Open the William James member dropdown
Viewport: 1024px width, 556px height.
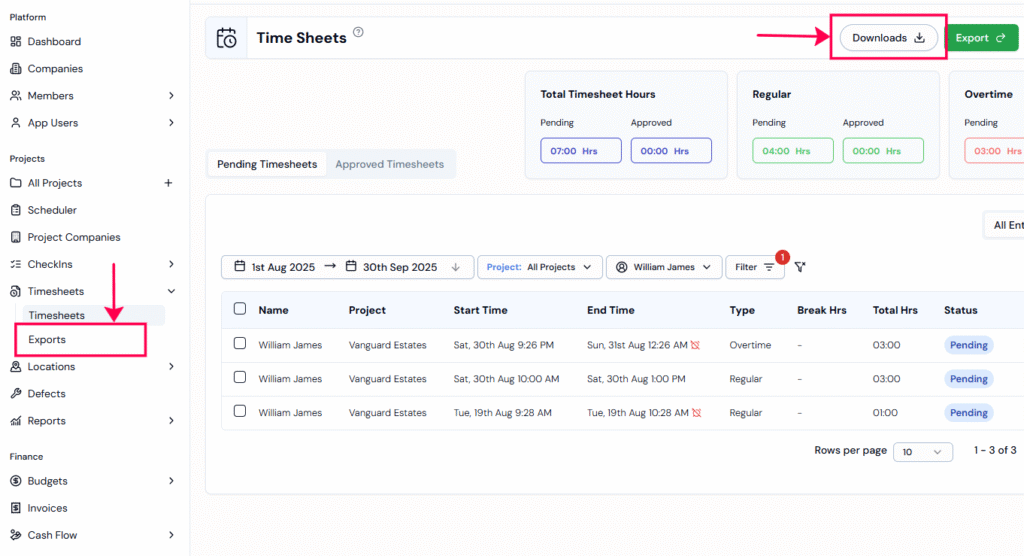point(664,267)
